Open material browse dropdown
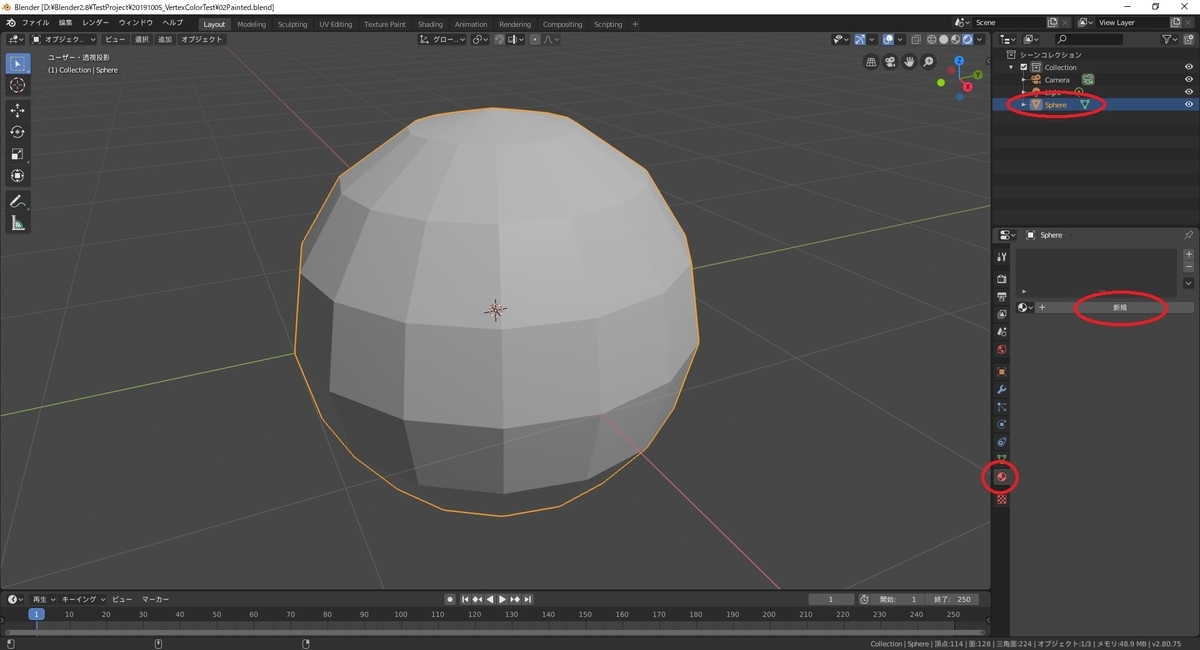Image resolution: width=1200 pixels, height=650 pixels. tap(1025, 307)
